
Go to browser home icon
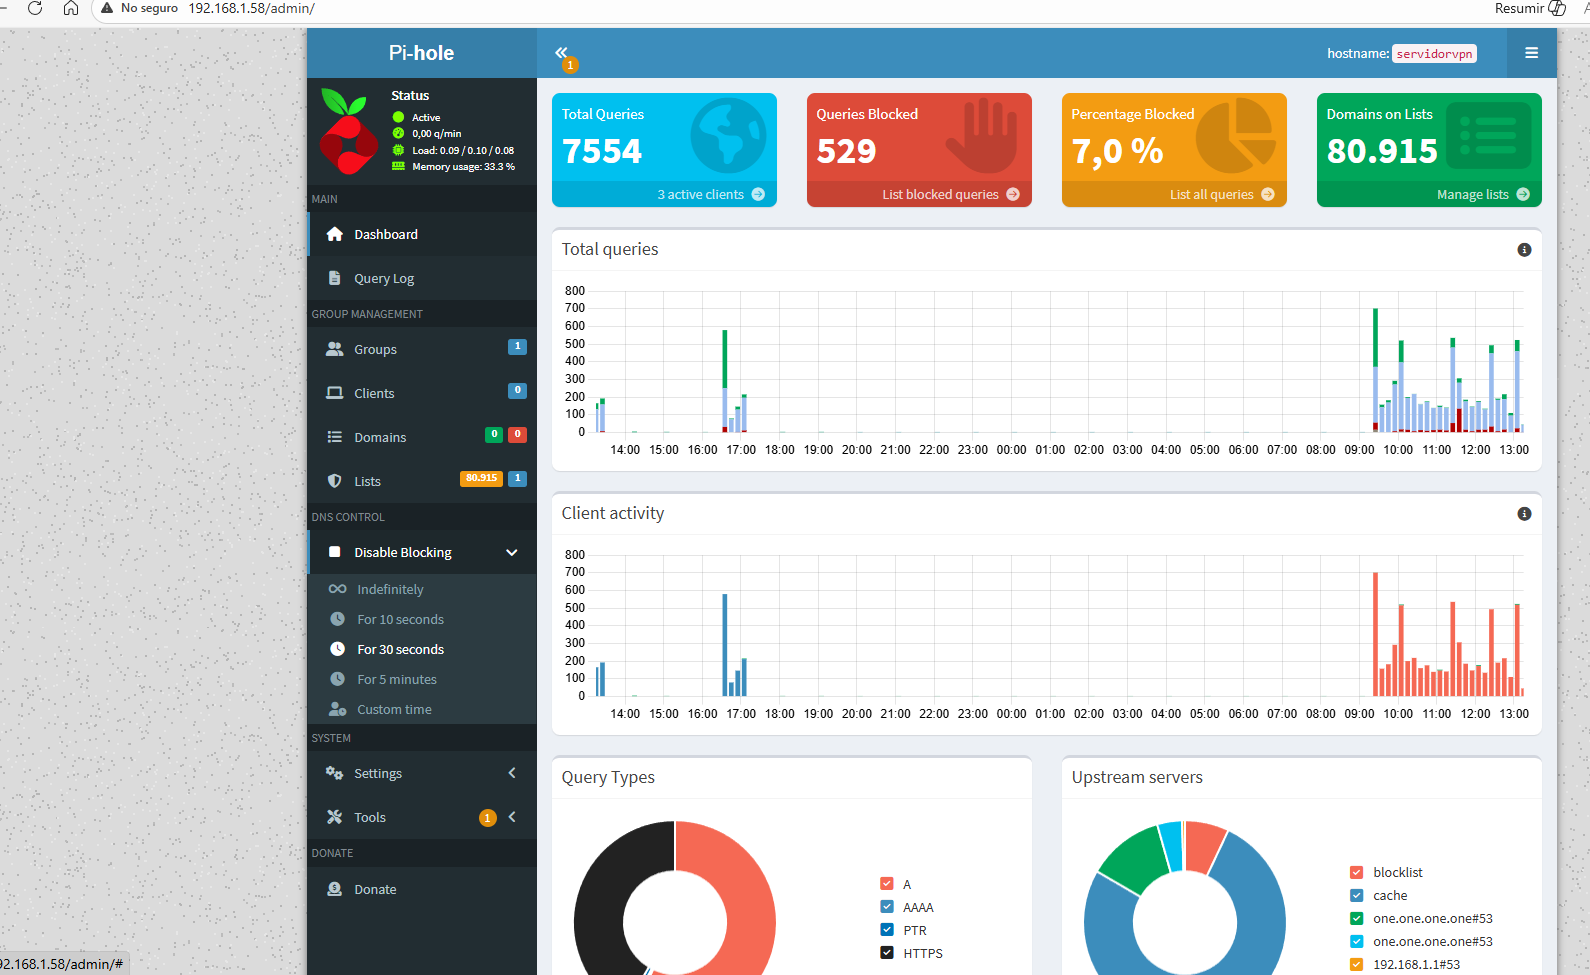71,9
